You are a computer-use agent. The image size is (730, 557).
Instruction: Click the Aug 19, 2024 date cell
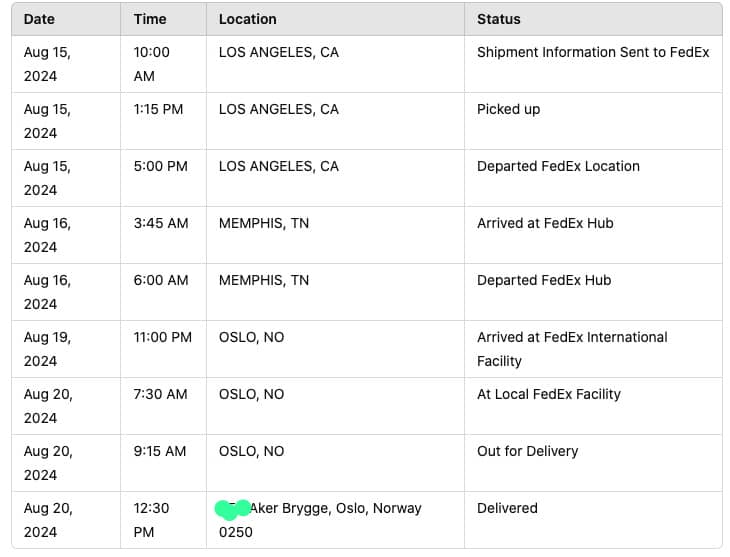tap(48, 348)
